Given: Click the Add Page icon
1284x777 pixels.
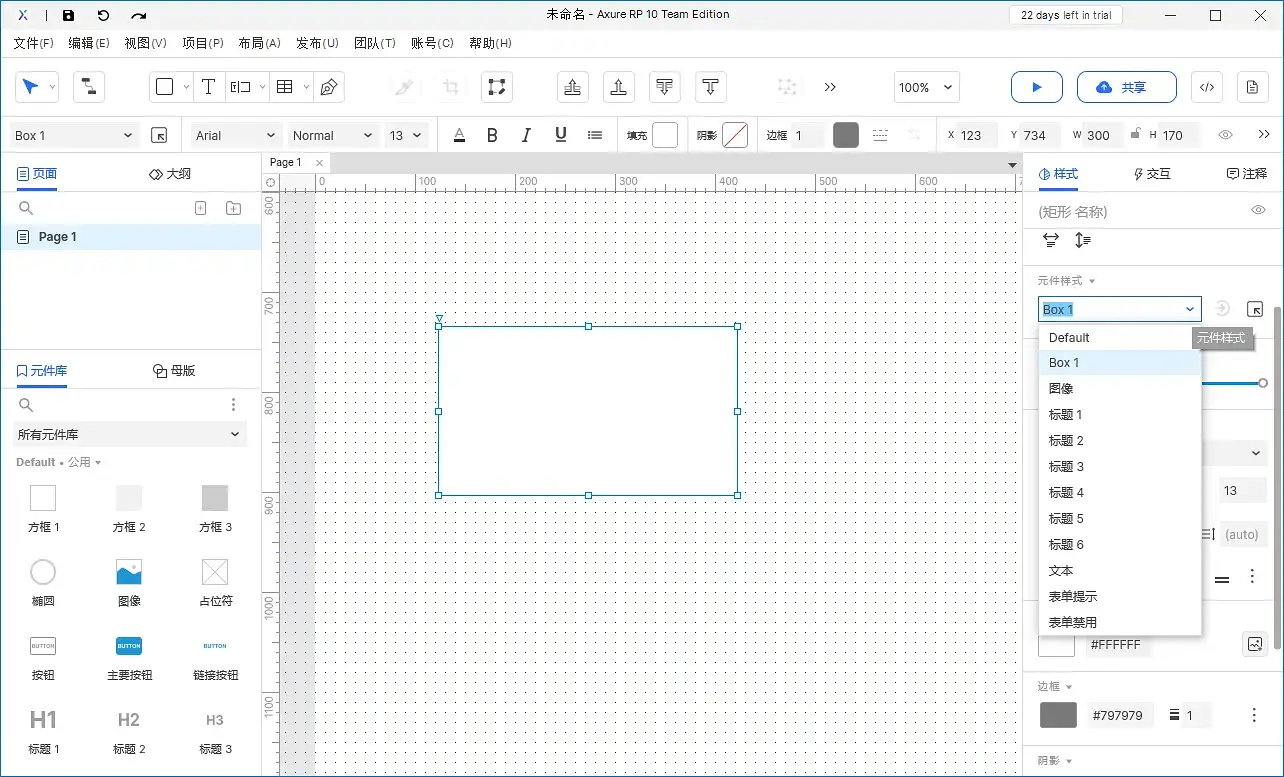Looking at the screenshot, I should (200, 208).
